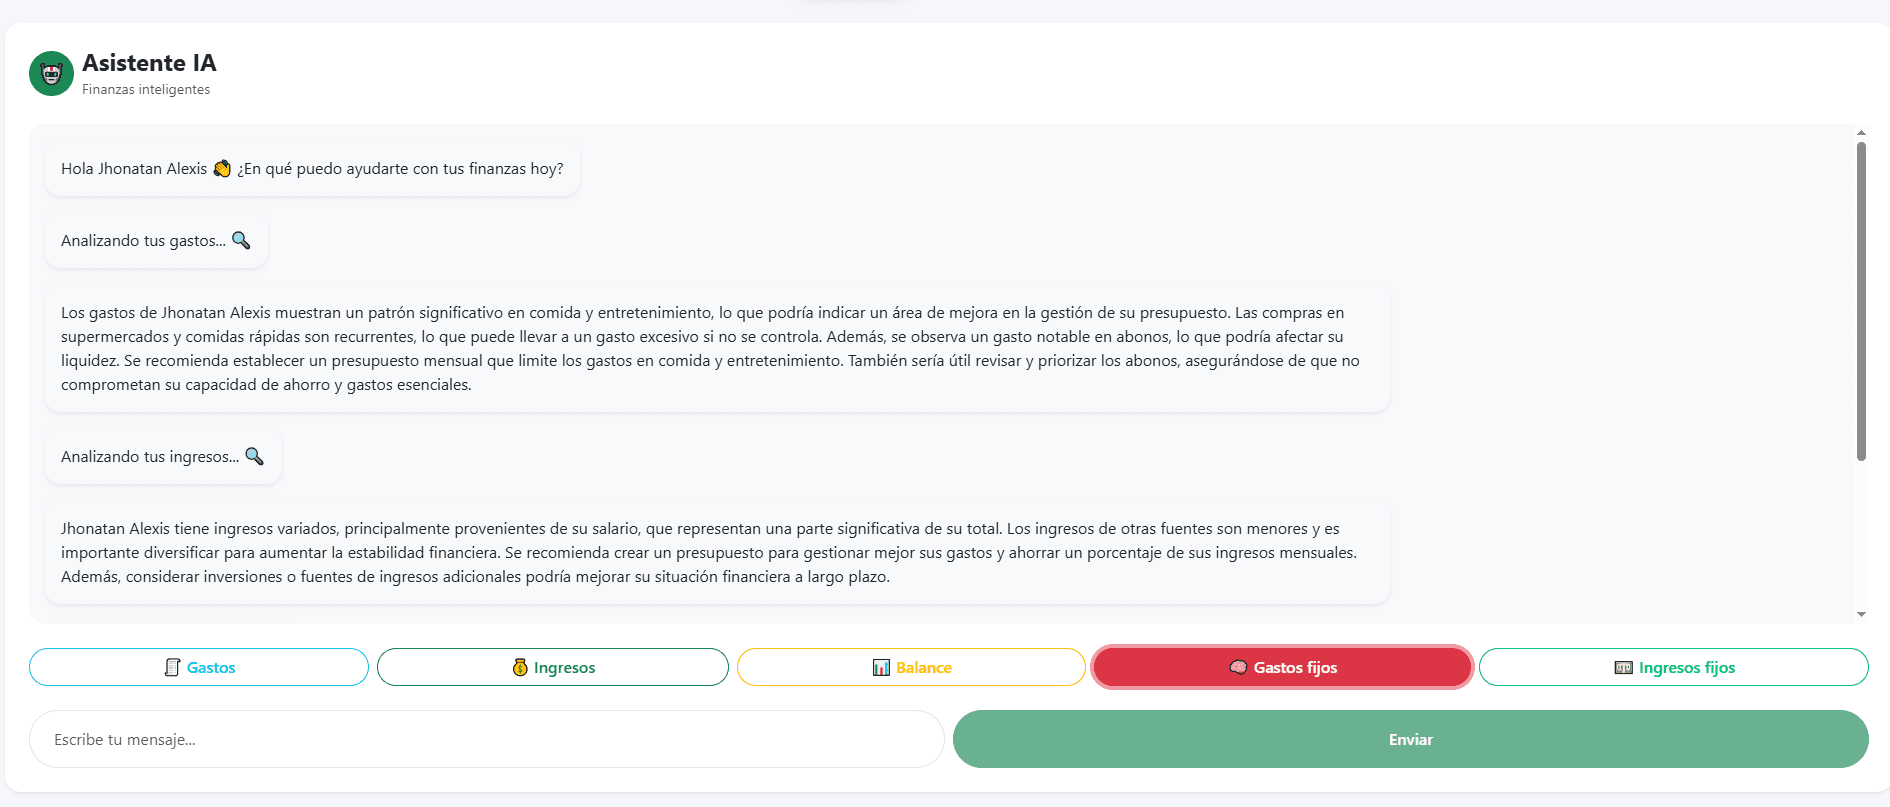The height and width of the screenshot is (807, 1890).
Task: Click the expenses analysis message bubble
Action: pos(717,348)
